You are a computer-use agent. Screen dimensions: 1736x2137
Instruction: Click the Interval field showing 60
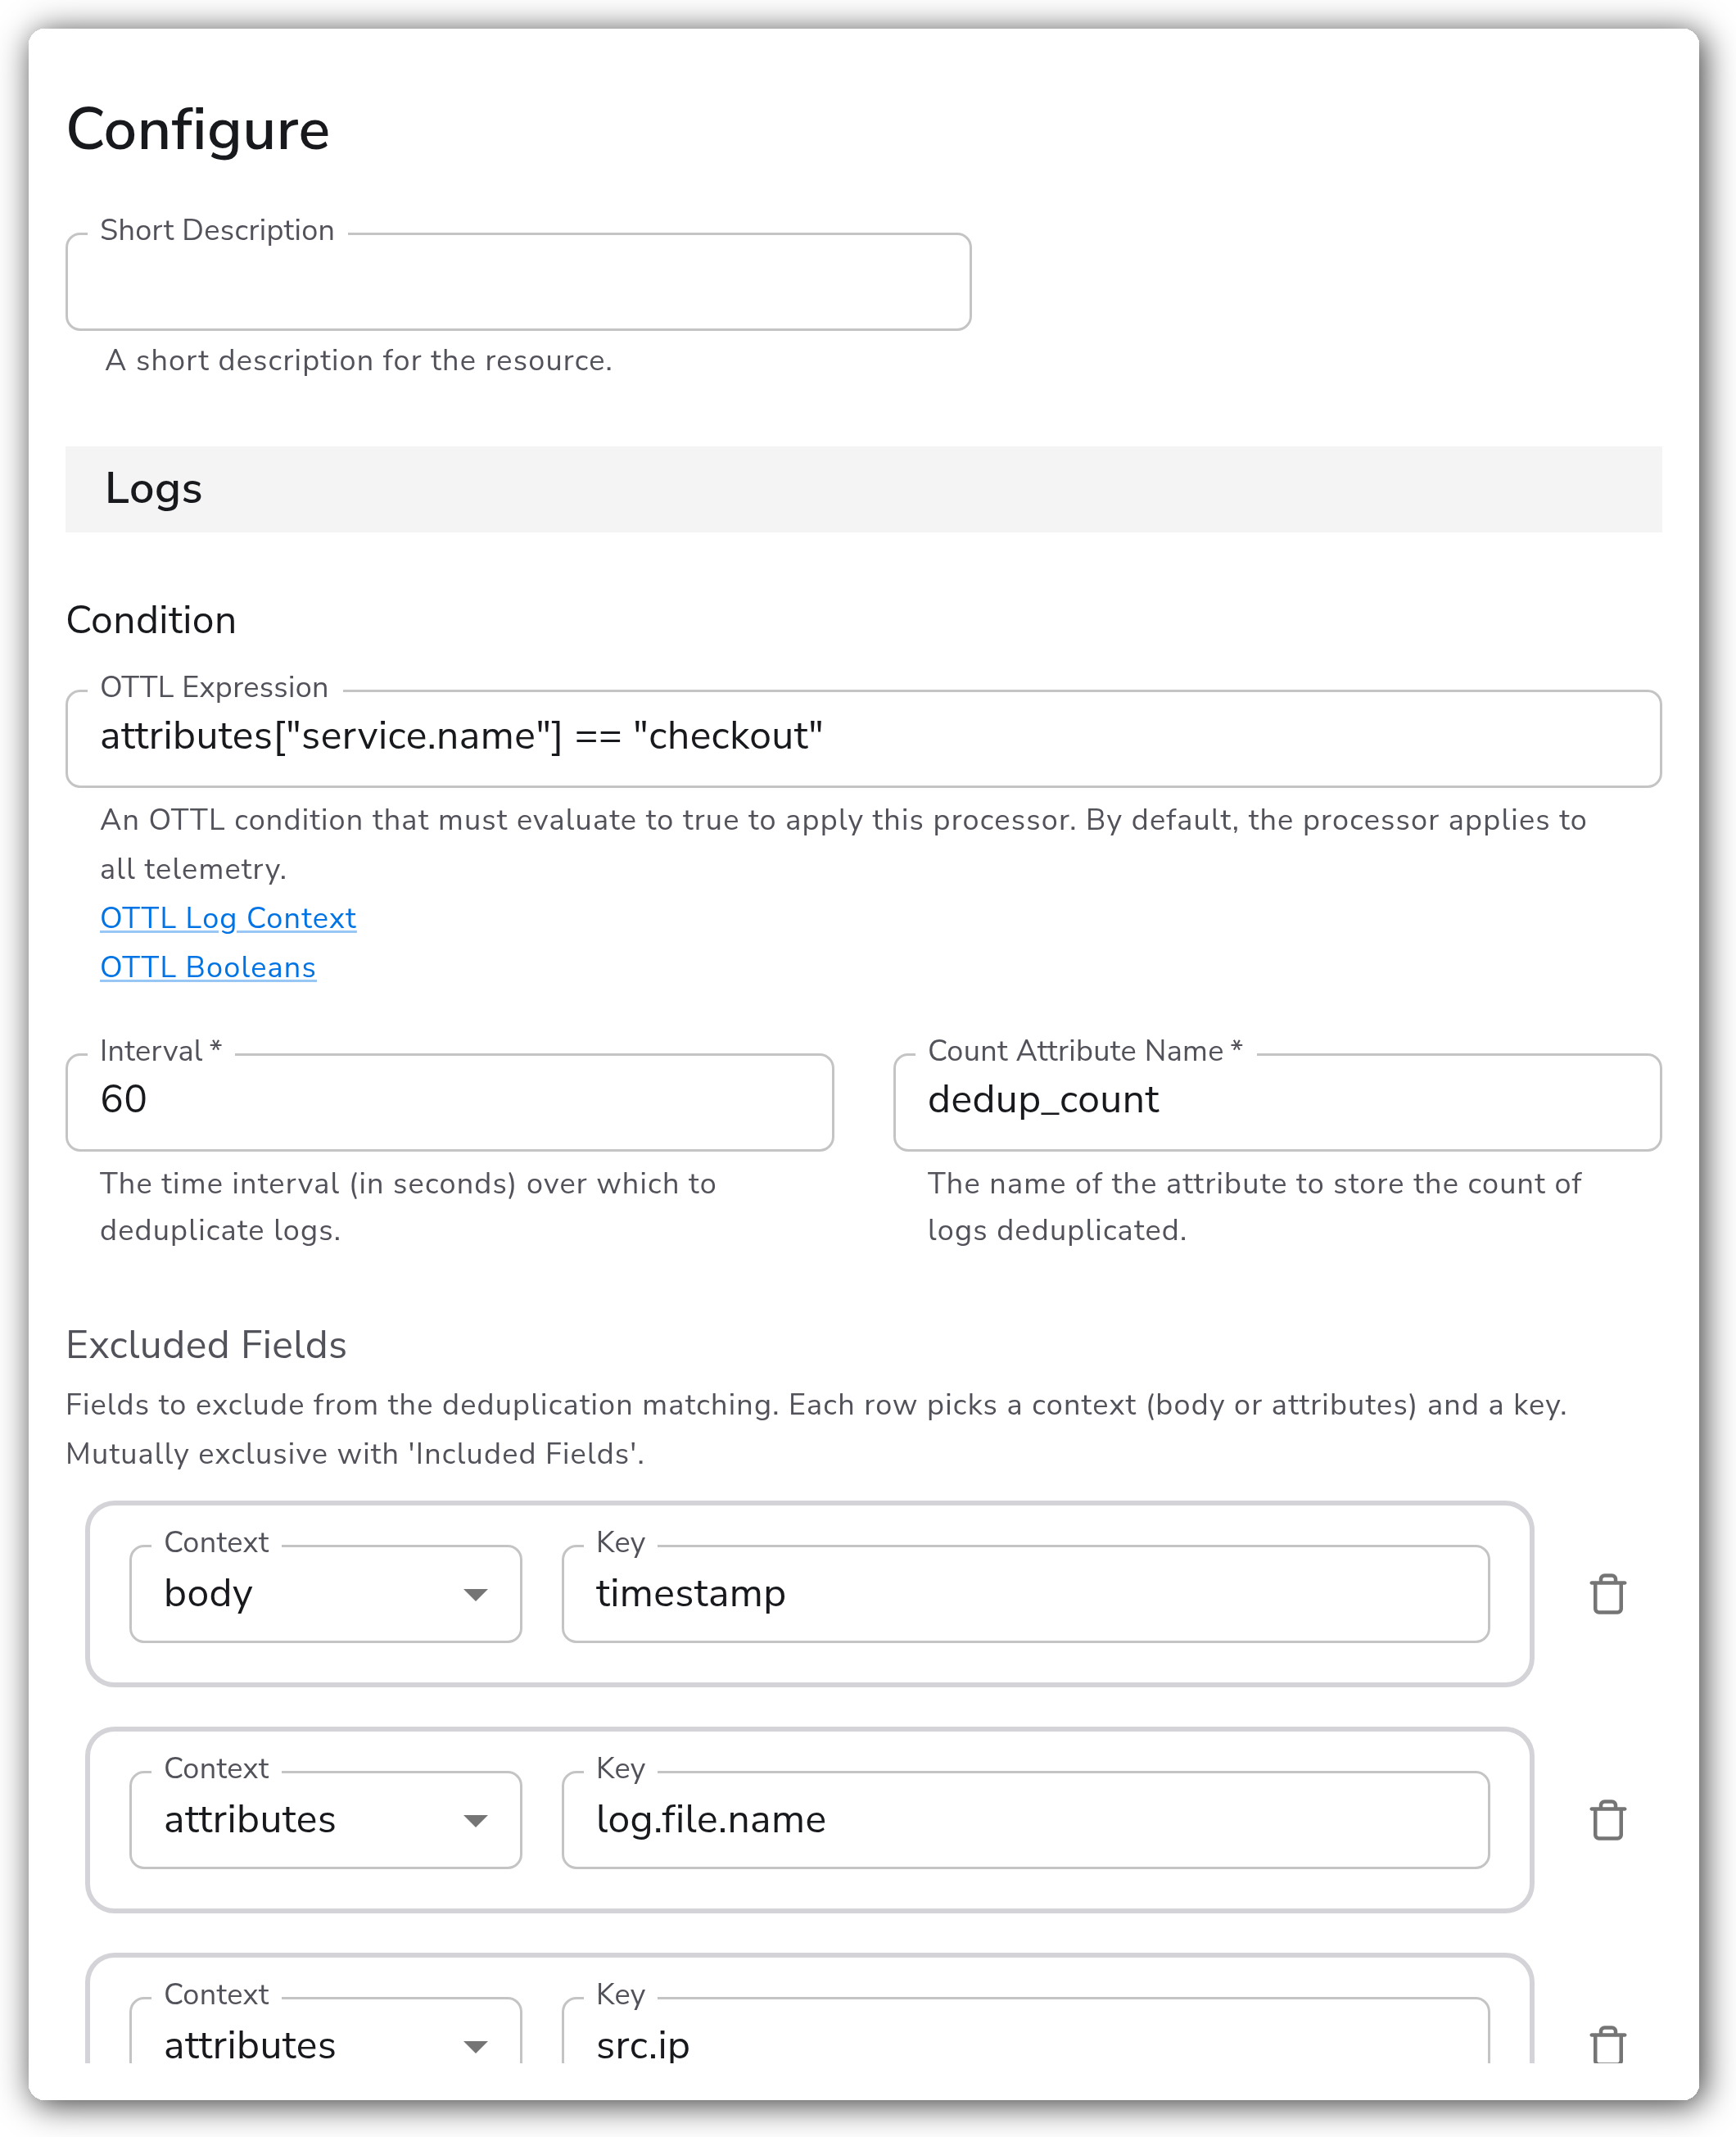(450, 1102)
